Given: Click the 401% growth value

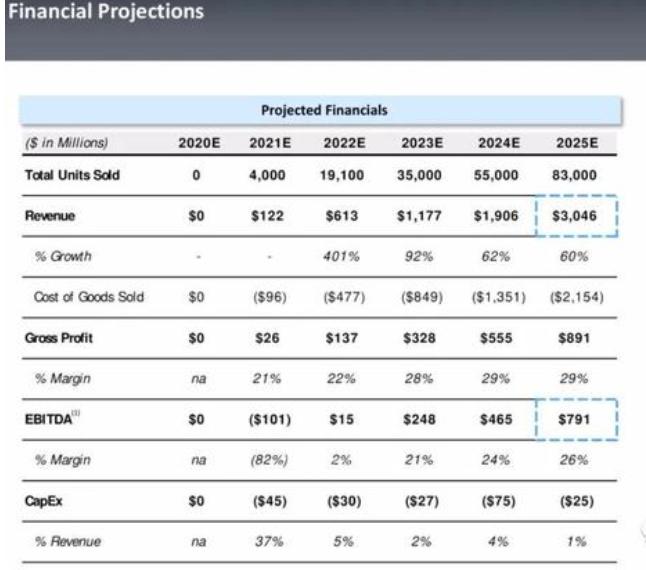Looking at the screenshot, I should 344,256.
